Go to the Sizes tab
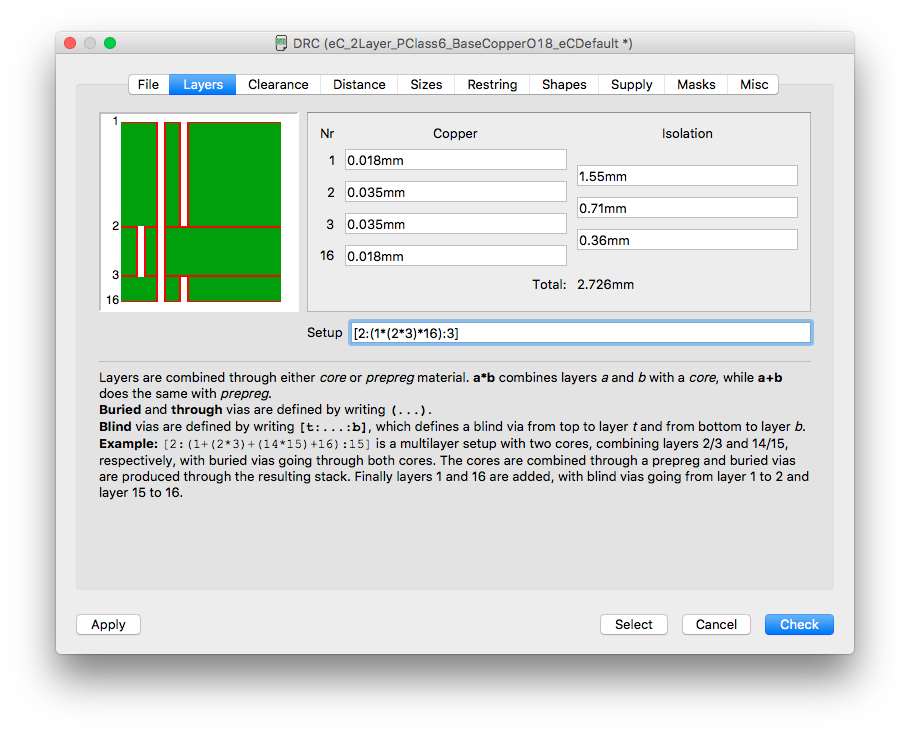 click(x=426, y=85)
